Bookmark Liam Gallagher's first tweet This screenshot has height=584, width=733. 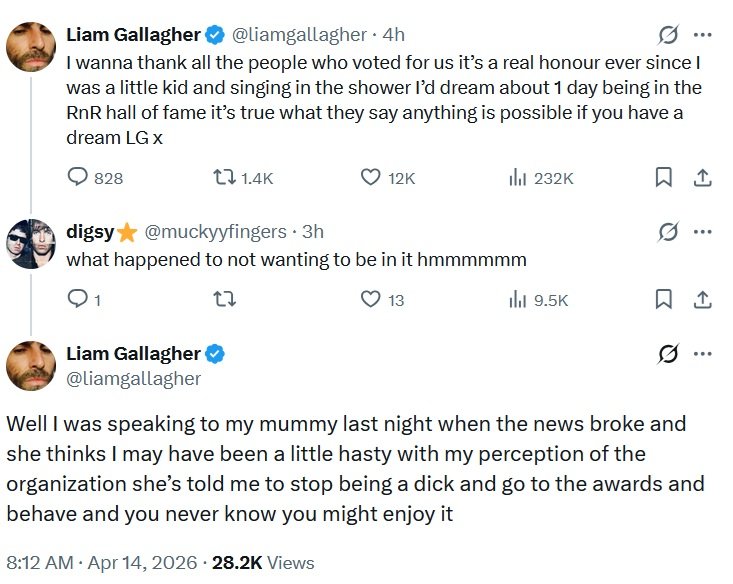pyautogui.click(x=663, y=177)
